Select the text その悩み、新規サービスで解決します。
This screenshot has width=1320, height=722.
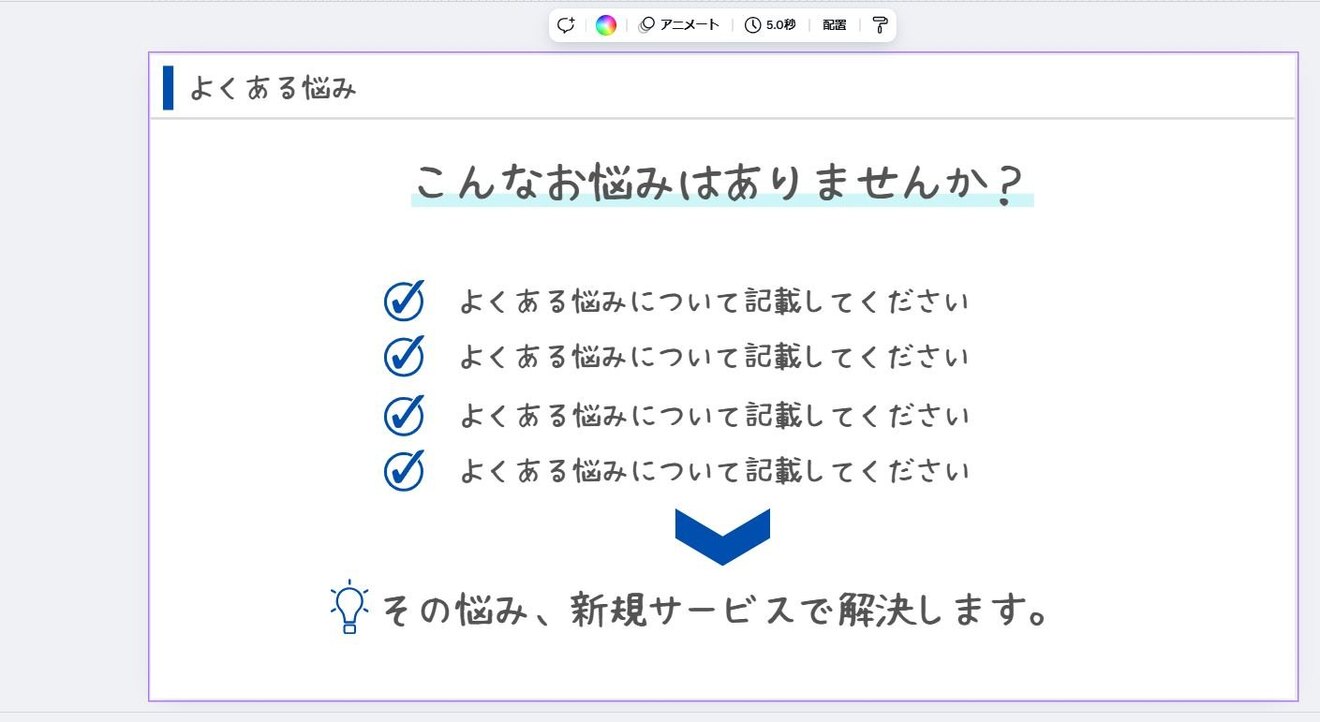coord(714,608)
